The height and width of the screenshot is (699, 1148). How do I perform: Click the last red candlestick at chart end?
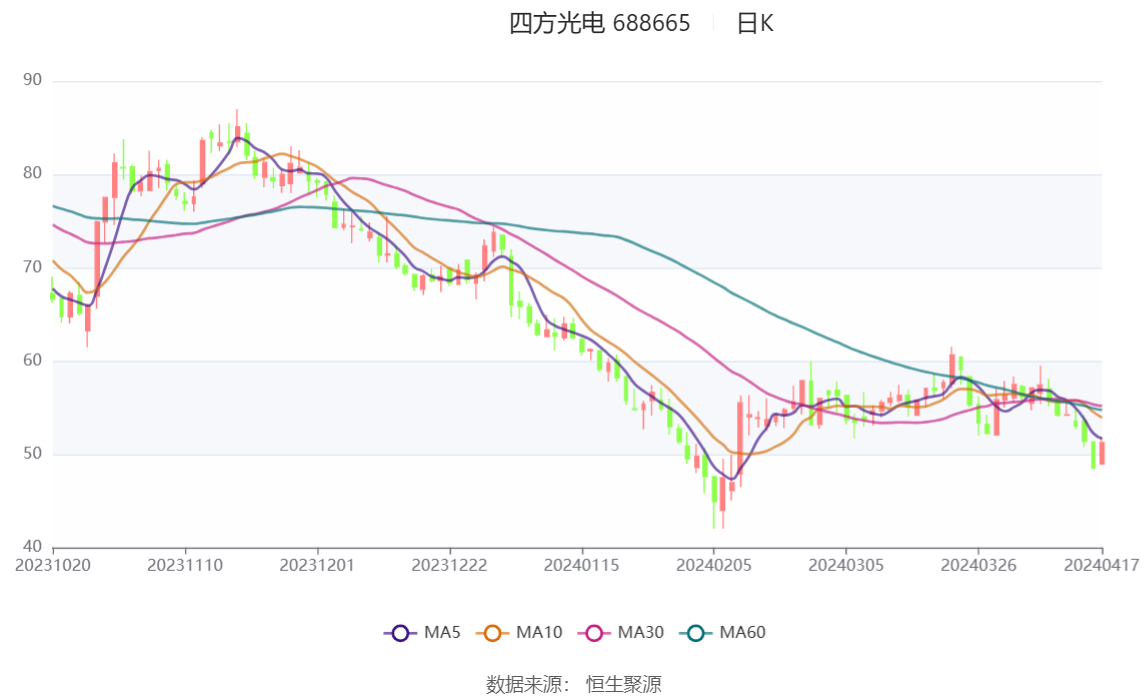pos(1102,453)
